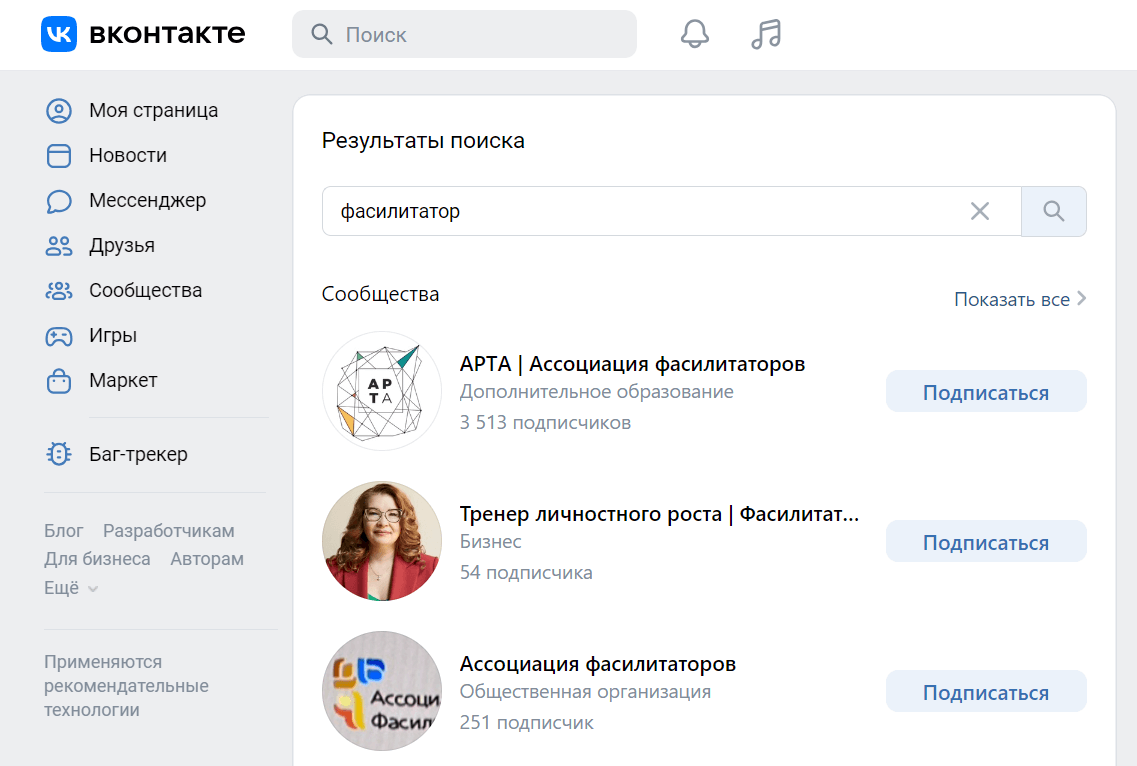Subscribe to Тренер личностного роста

[x=986, y=542]
